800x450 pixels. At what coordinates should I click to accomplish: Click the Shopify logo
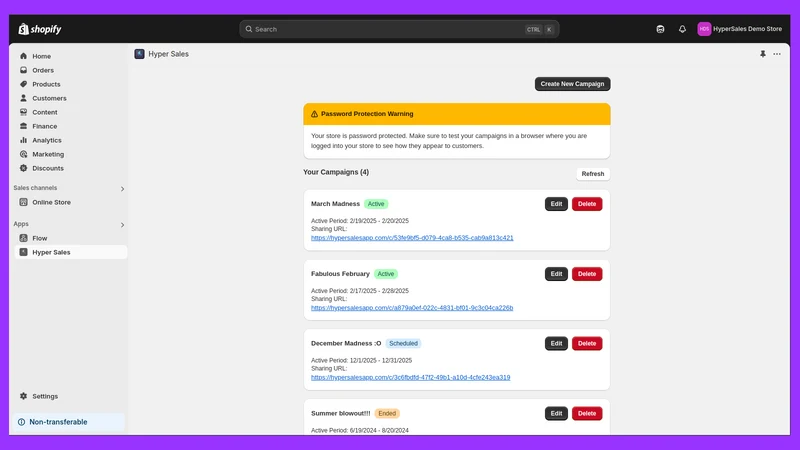pos(40,29)
